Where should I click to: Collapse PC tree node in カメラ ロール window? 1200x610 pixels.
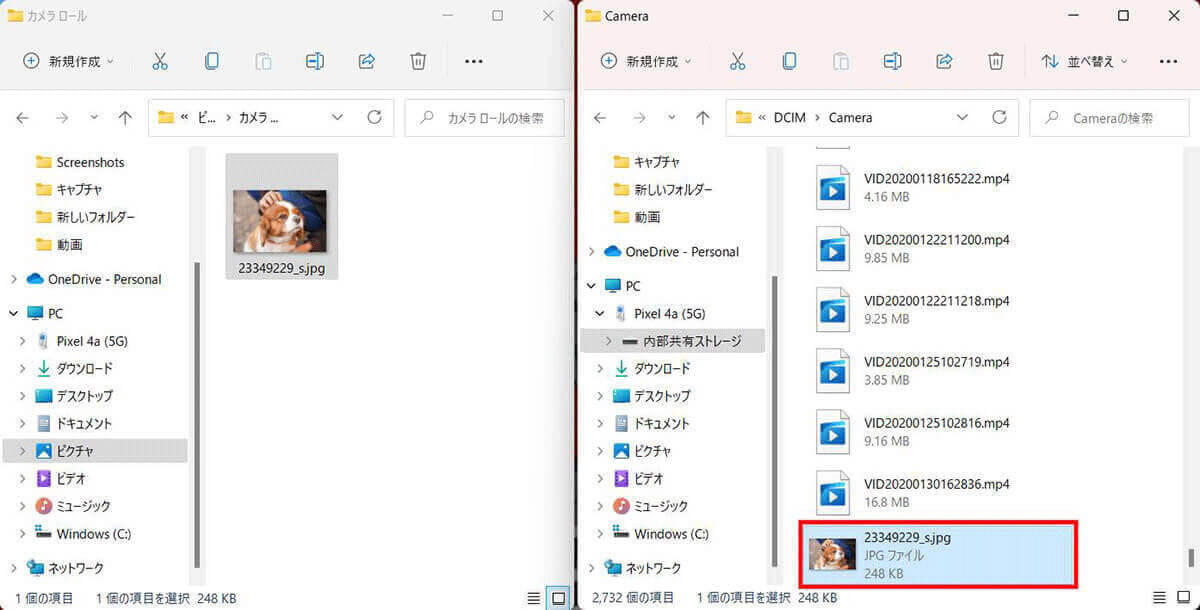click(x=14, y=314)
